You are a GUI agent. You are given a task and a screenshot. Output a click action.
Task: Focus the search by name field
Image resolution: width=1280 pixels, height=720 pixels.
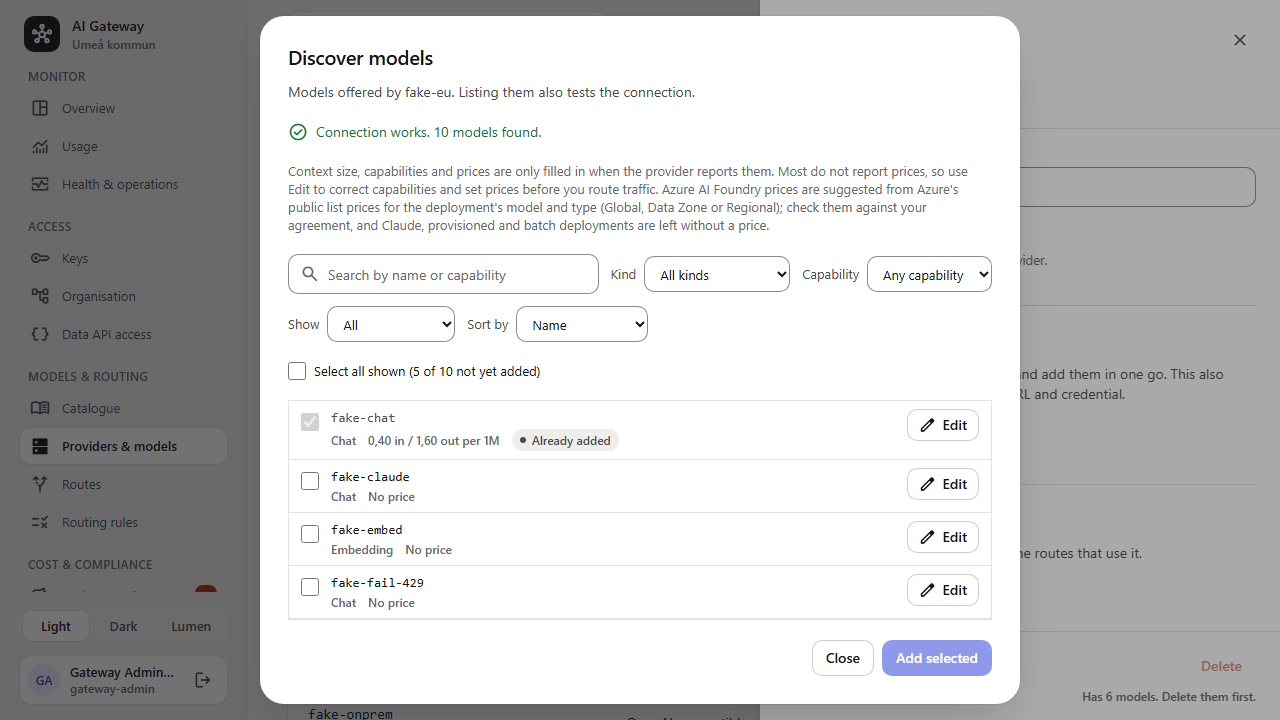443,274
